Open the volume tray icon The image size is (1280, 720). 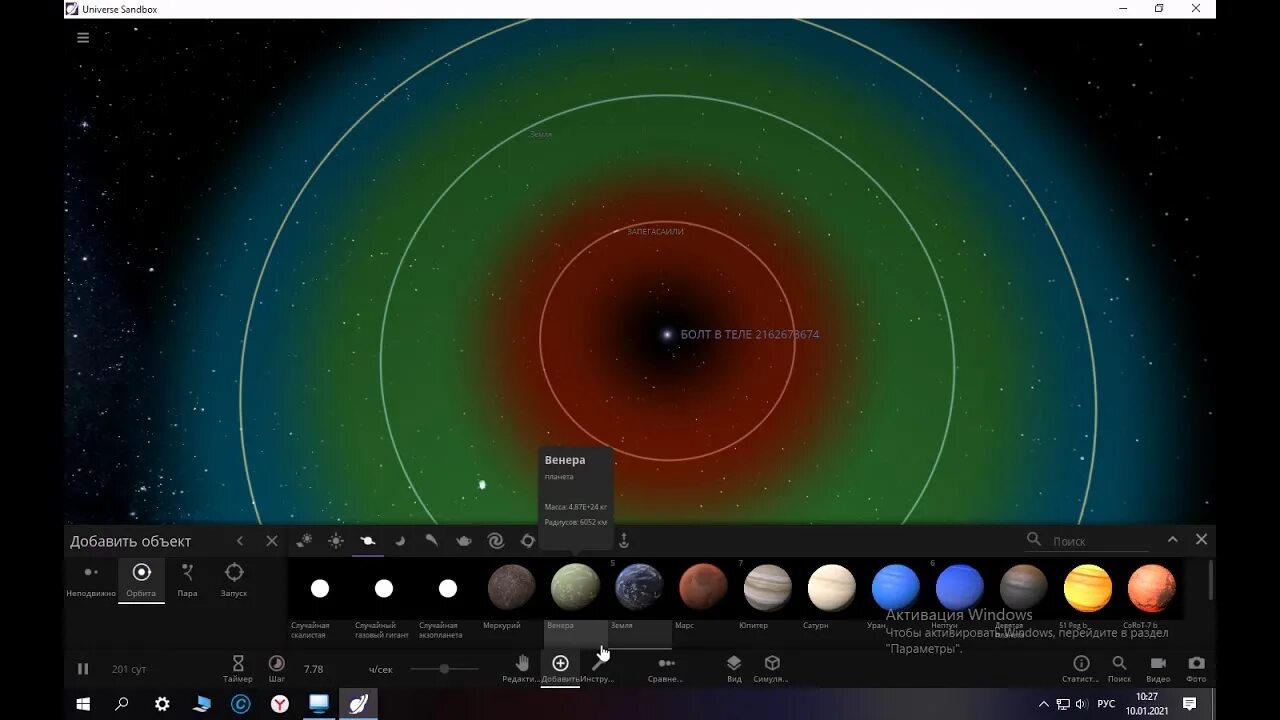1081,704
